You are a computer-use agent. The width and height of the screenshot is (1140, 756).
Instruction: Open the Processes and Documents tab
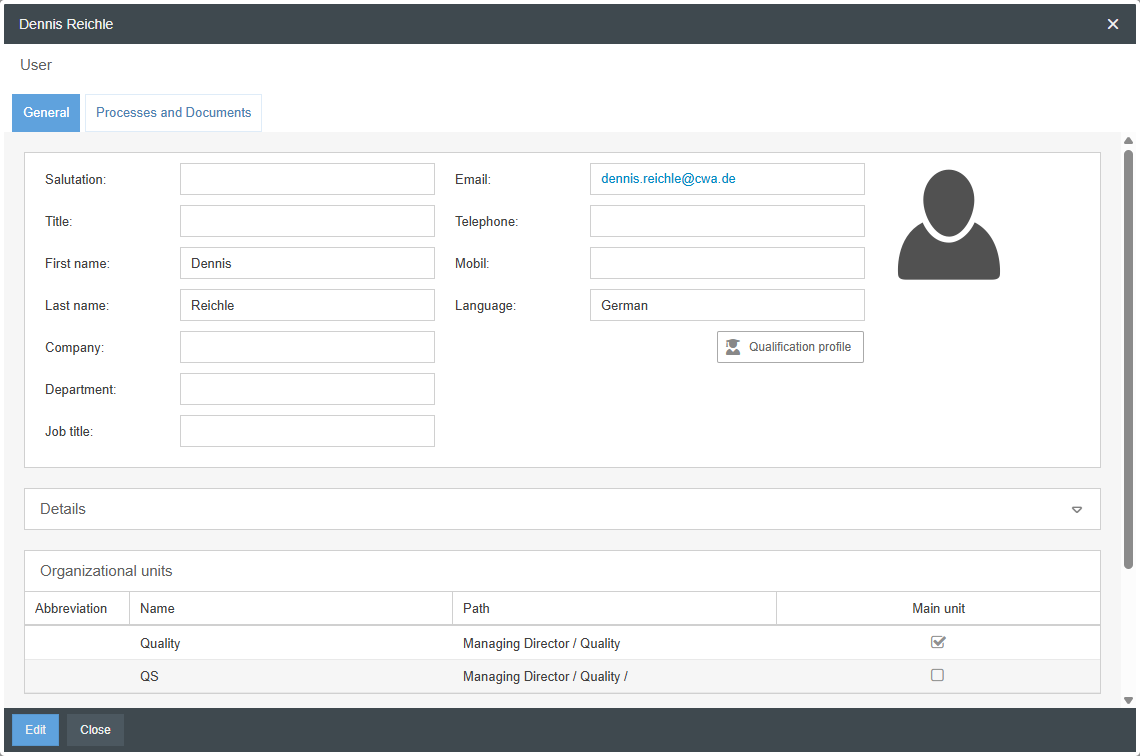173,113
